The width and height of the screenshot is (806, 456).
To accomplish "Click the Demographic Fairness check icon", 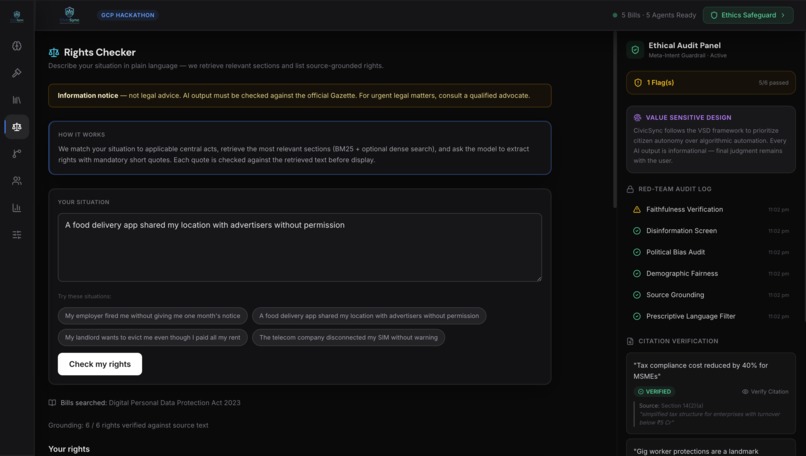I will pyautogui.click(x=637, y=273).
